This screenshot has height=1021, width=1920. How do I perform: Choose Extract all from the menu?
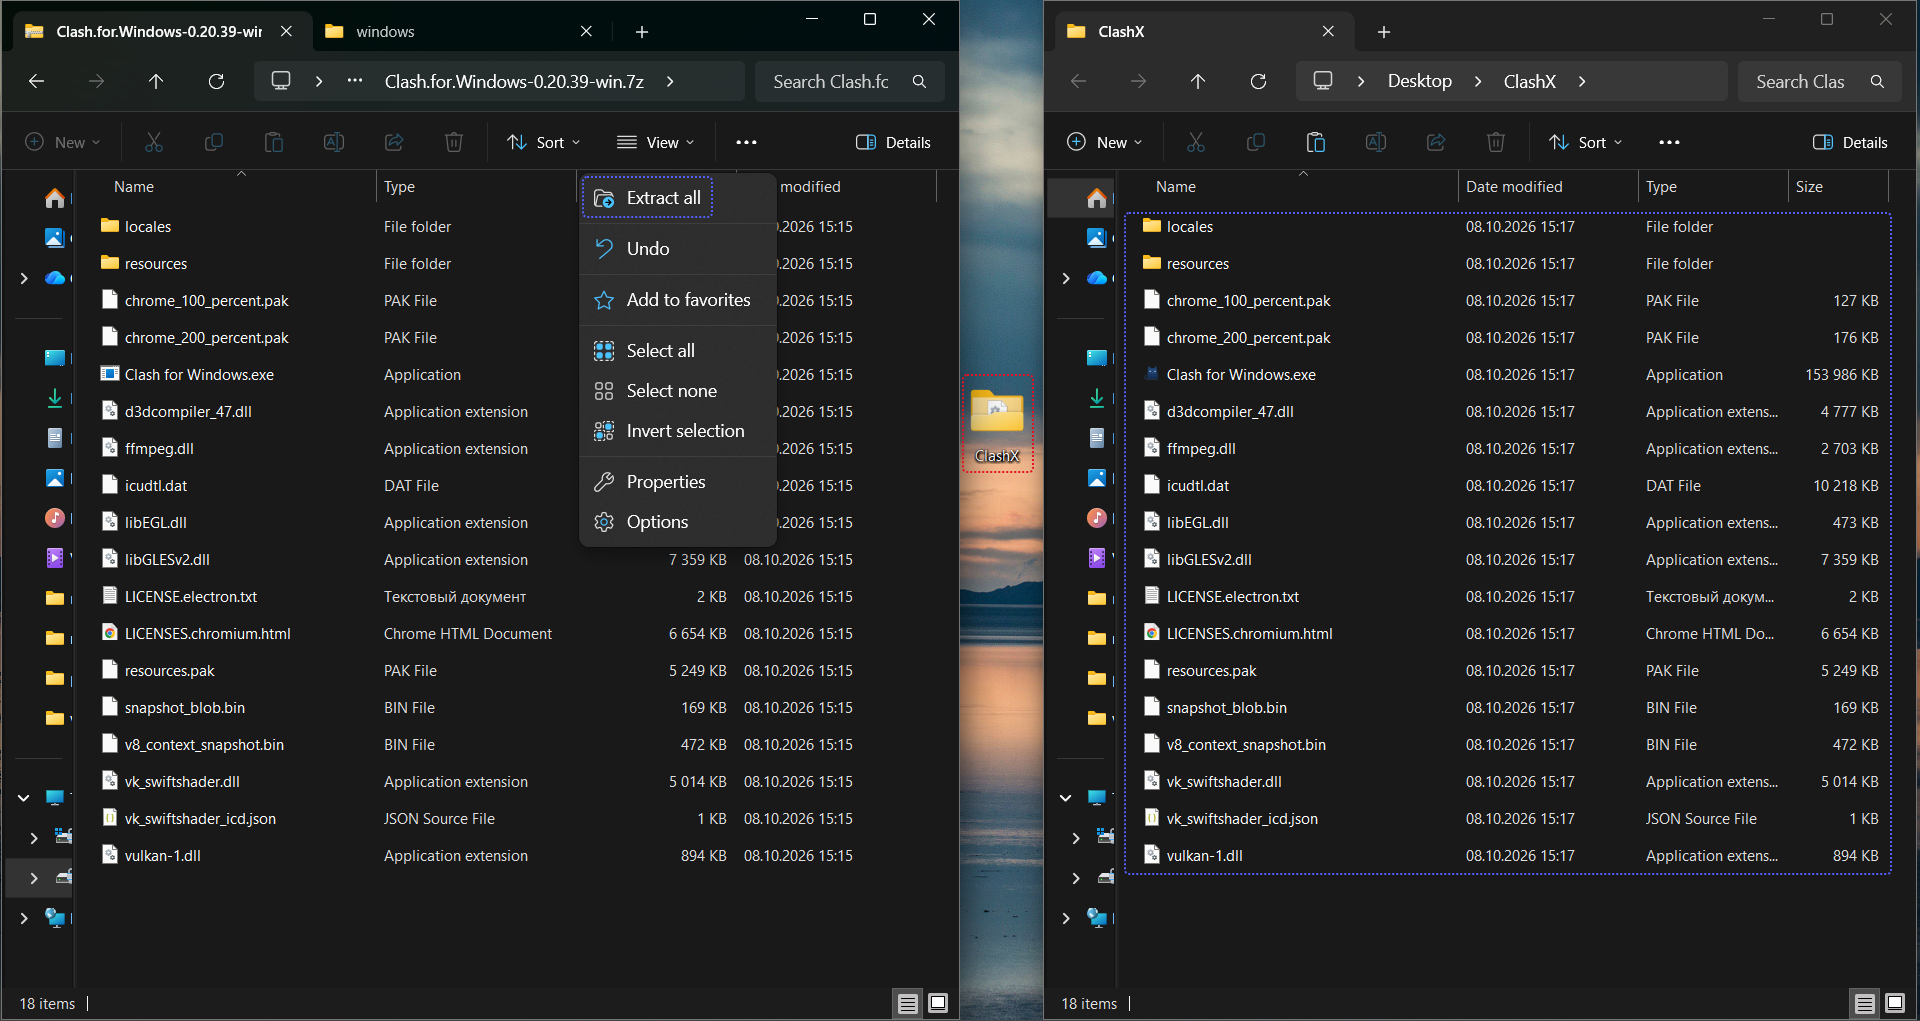(648, 198)
